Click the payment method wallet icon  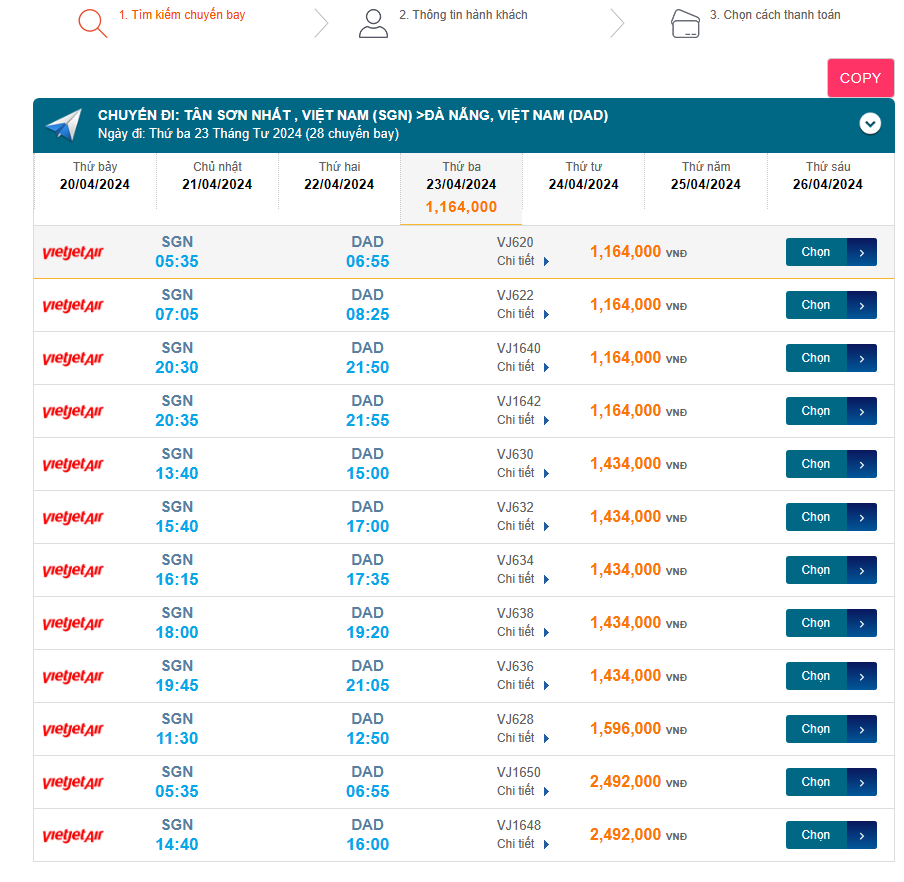coord(685,23)
